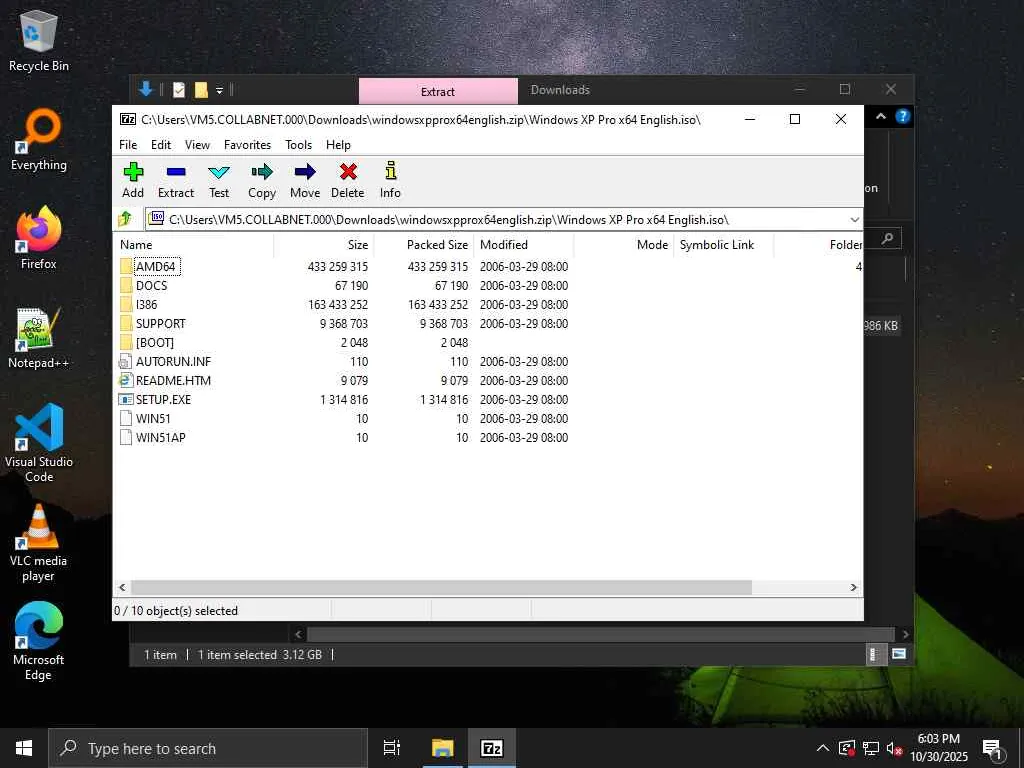The image size is (1024, 768).
Task: Click the 1 314 816 size of SETUP.EXE
Action: click(344, 399)
